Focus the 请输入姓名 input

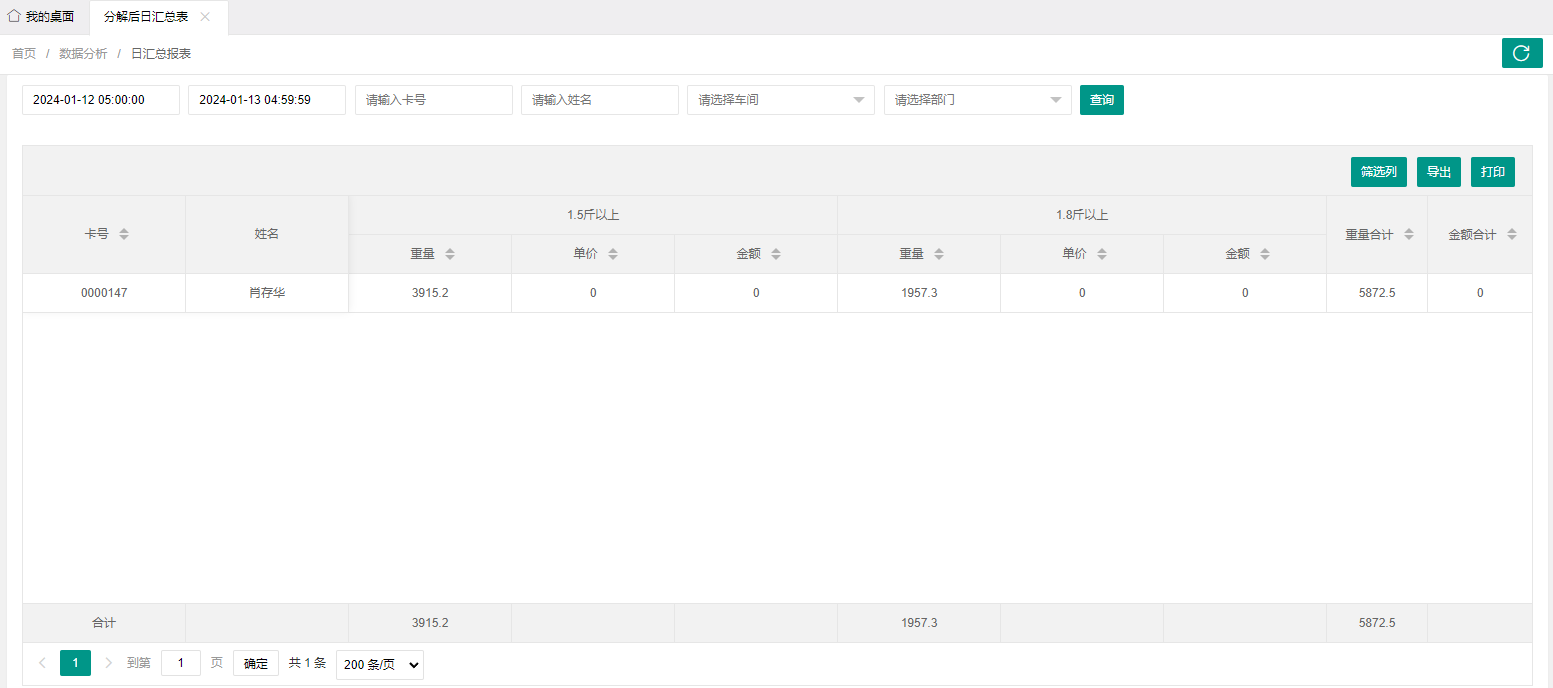(600, 100)
